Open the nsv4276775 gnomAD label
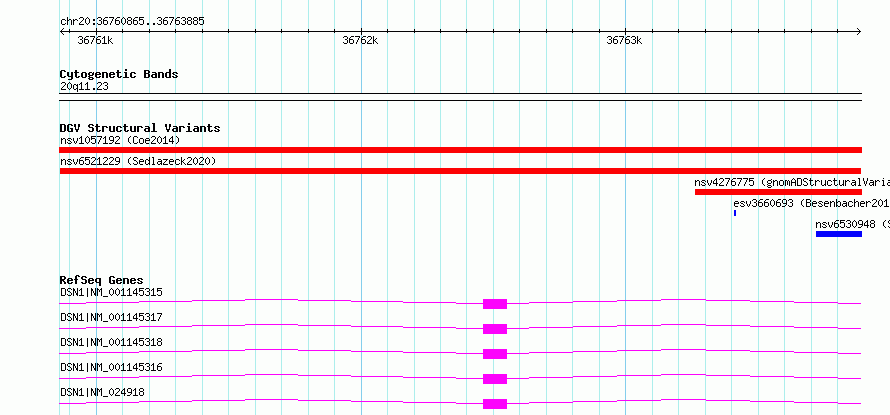The height and width of the screenshot is (415, 890). 792,182
